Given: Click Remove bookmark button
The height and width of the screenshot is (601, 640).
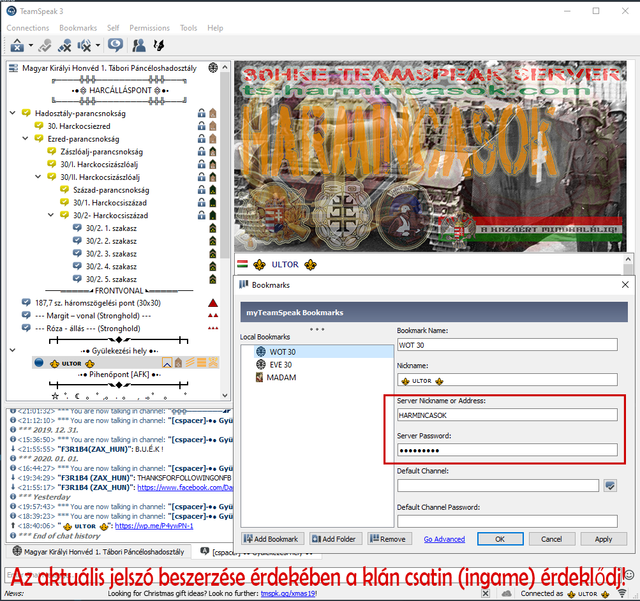Looking at the screenshot, I should point(389,539).
